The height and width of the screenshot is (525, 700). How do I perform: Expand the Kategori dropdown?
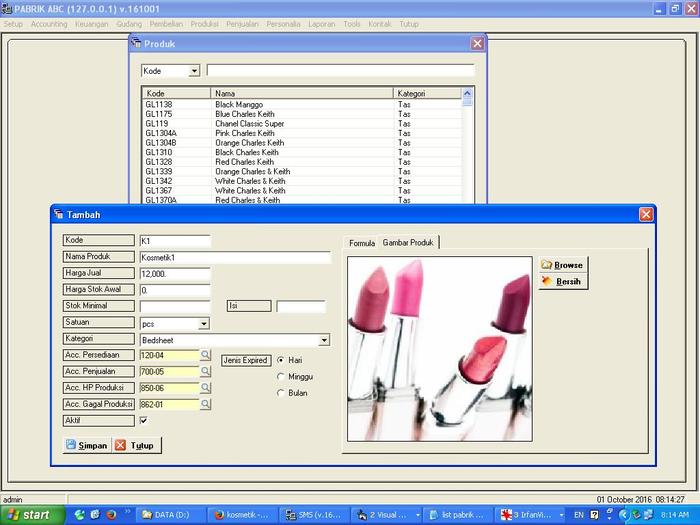pyautogui.click(x=324, y=339)
